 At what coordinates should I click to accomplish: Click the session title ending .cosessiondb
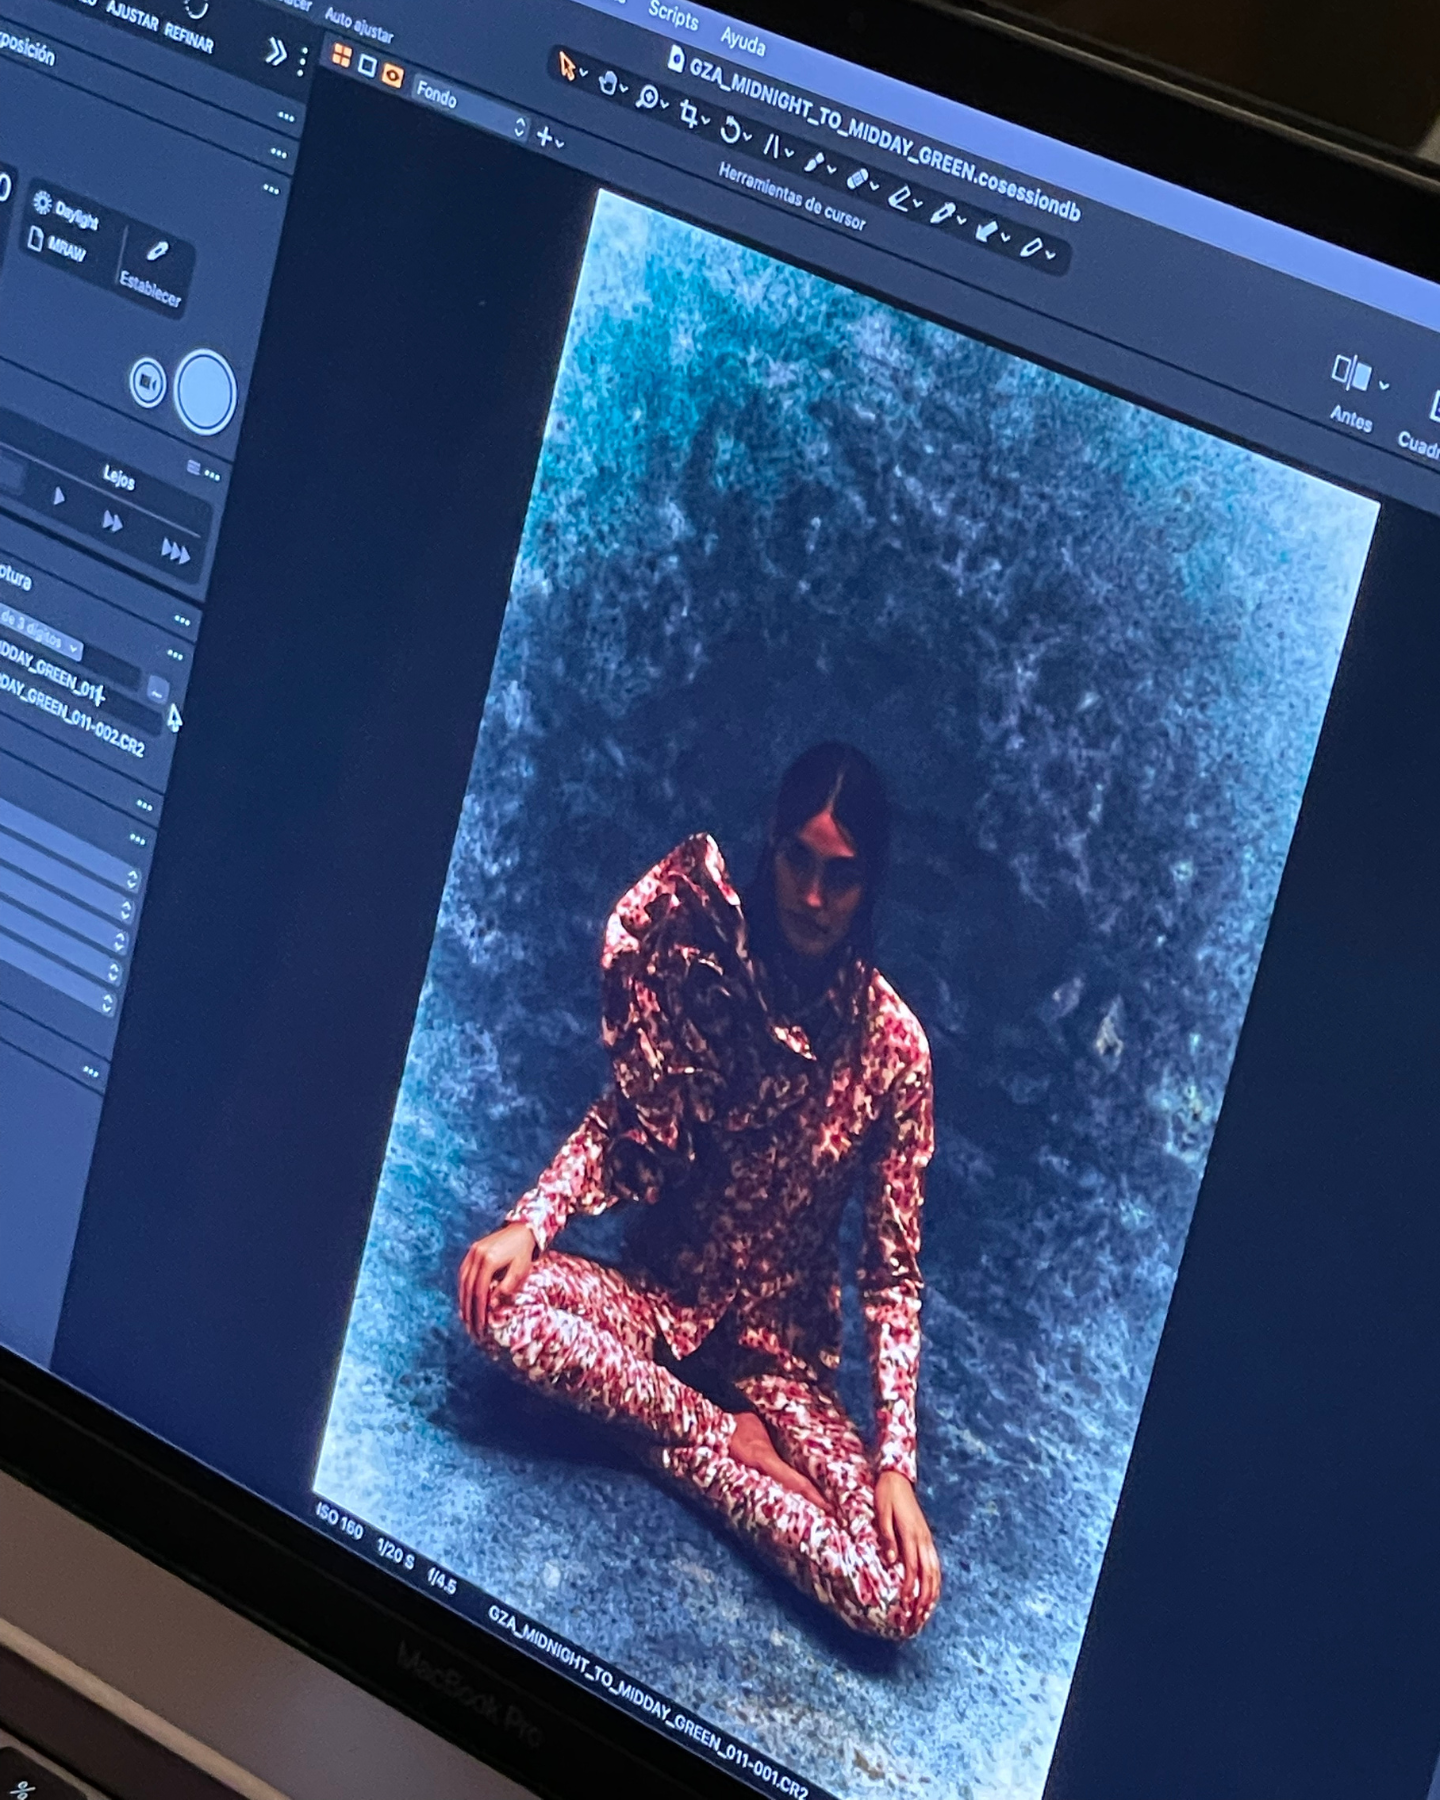pyautogui.click(x=886, y=140)
